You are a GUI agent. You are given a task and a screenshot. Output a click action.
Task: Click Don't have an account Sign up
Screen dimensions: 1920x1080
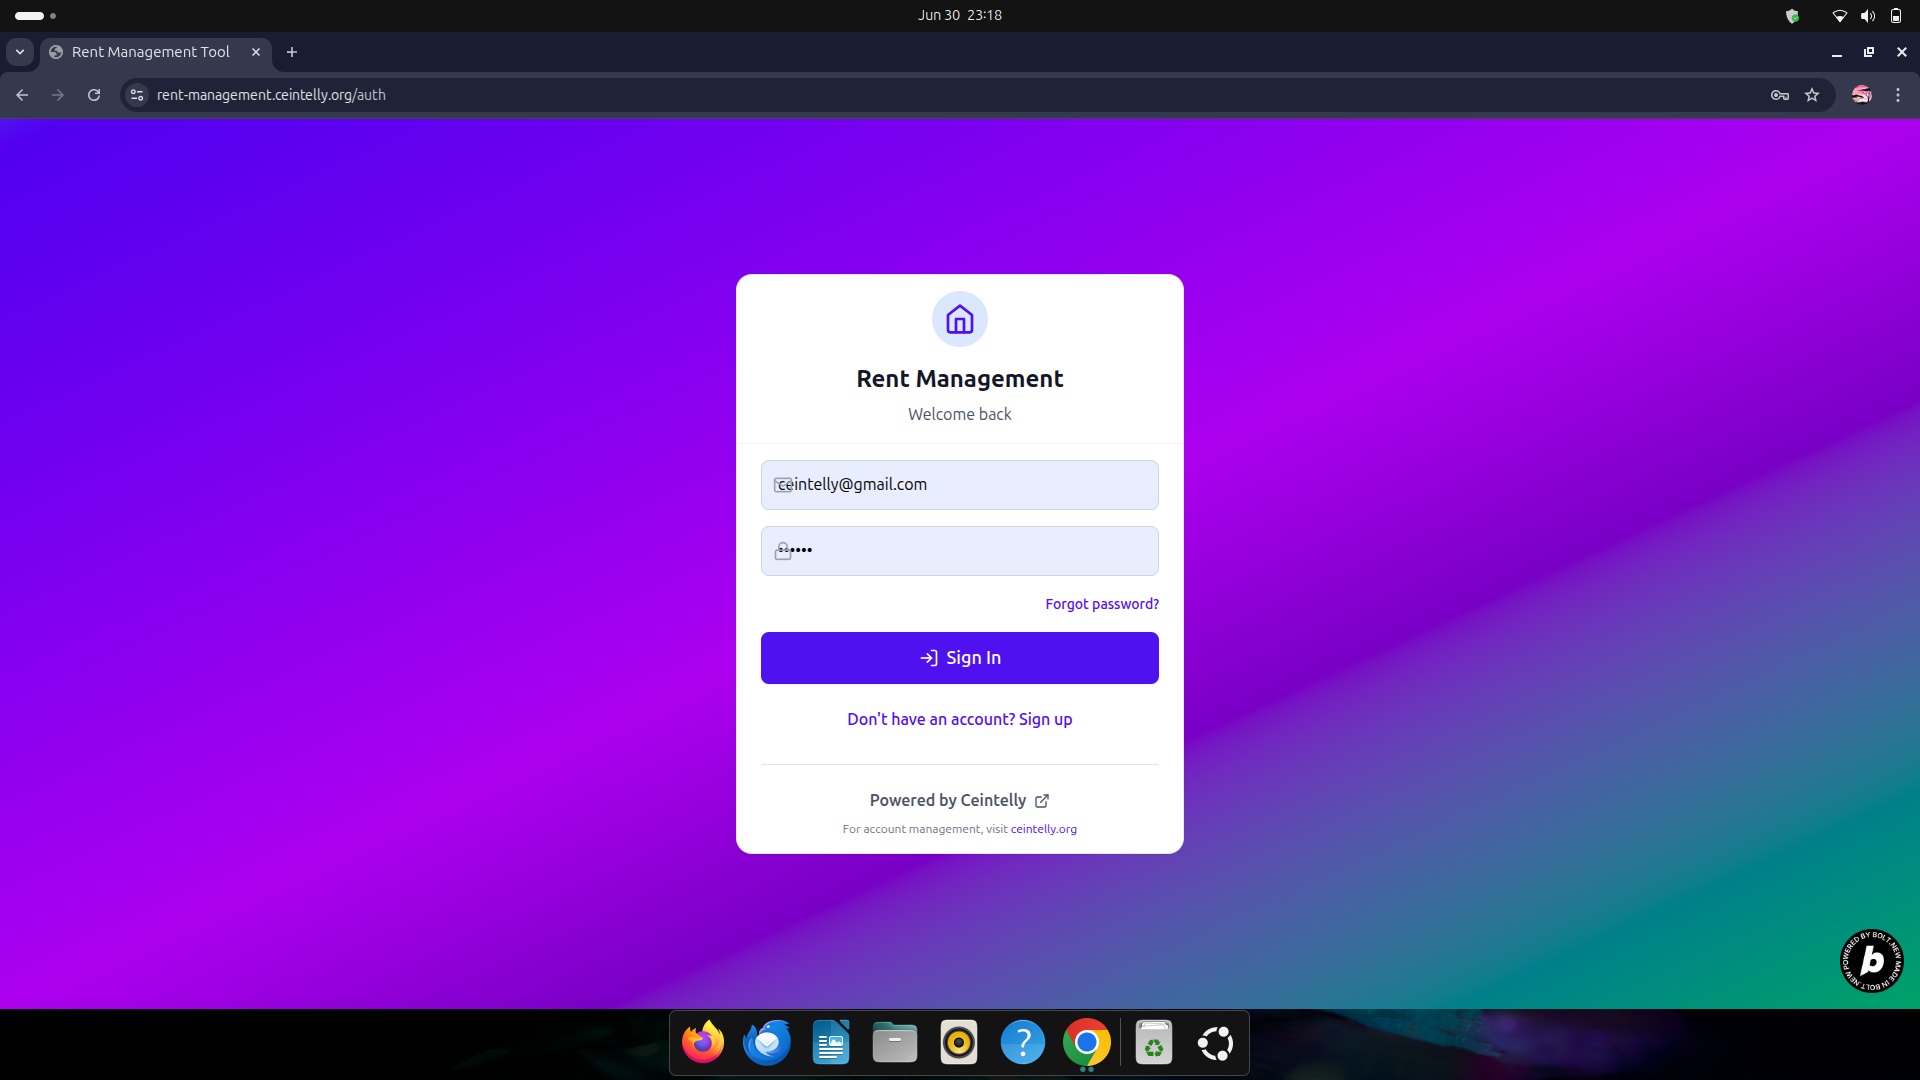click(x=959, y=719)
